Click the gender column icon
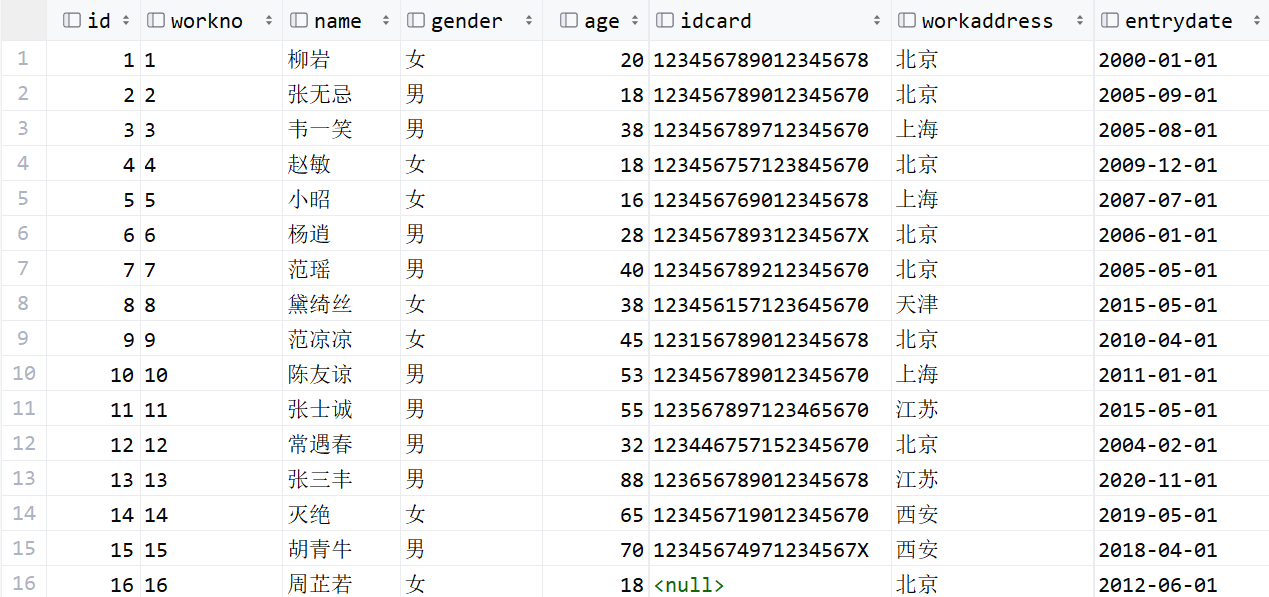 (415, 21)
